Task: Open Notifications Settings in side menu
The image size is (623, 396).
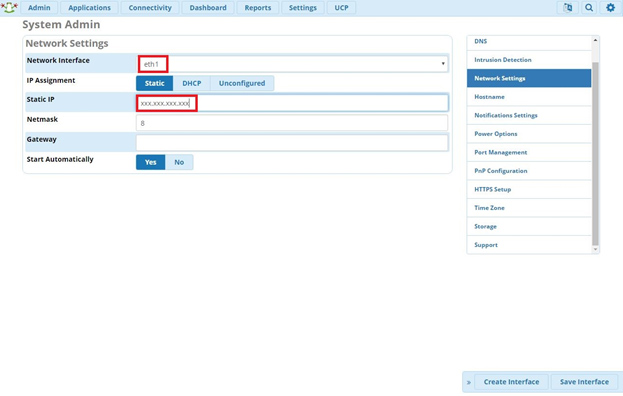Action: (x=529, y=115)
